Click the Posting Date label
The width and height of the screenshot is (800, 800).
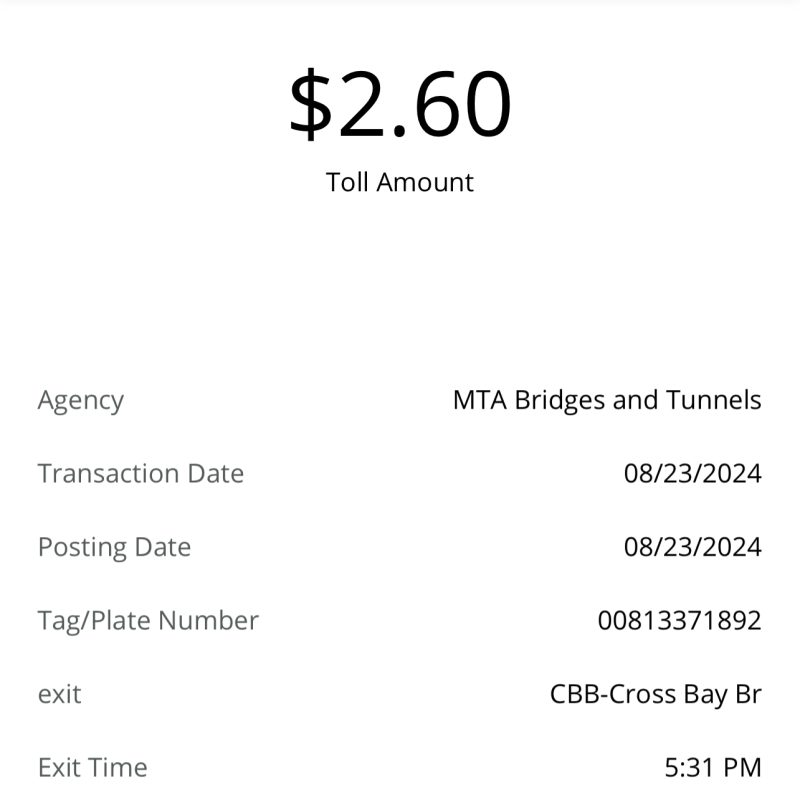(114, 547)
